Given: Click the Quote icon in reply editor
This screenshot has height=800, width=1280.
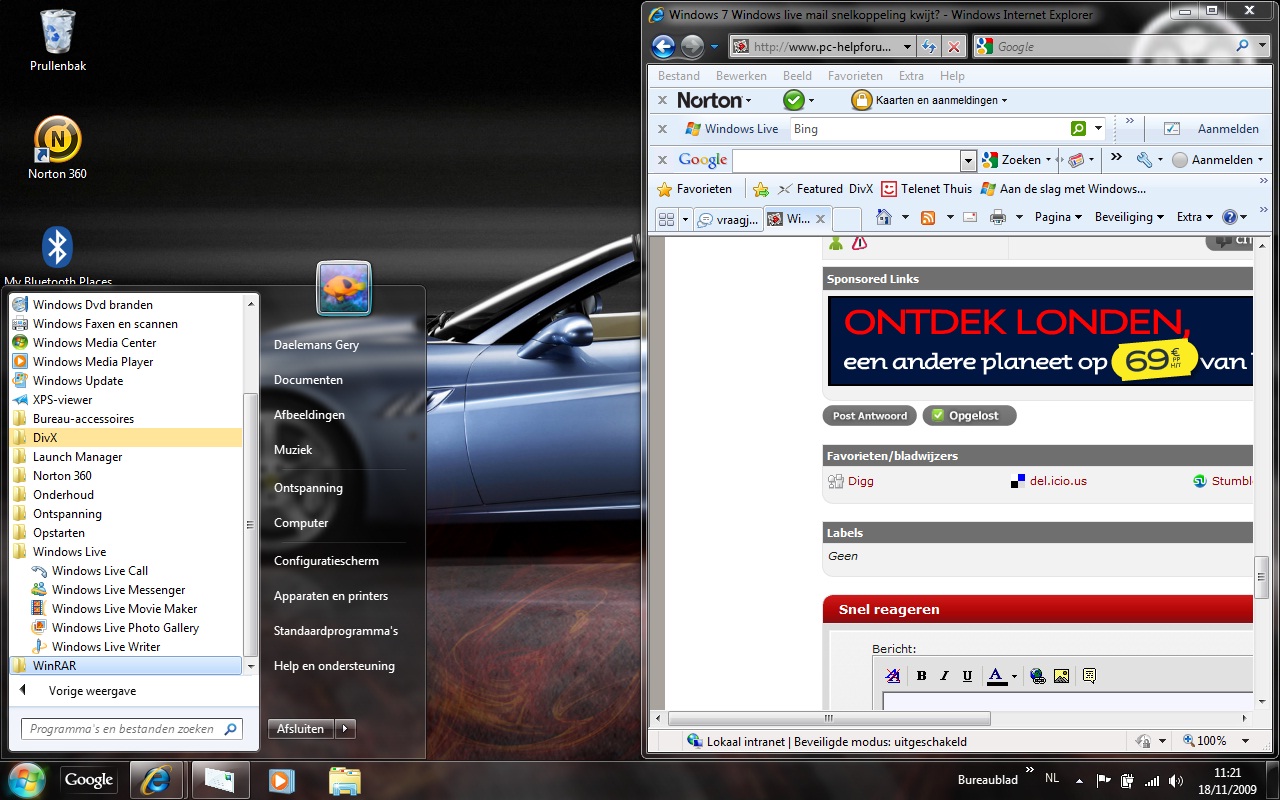Looking at the screenshot, I should (x=1089, y=676).
